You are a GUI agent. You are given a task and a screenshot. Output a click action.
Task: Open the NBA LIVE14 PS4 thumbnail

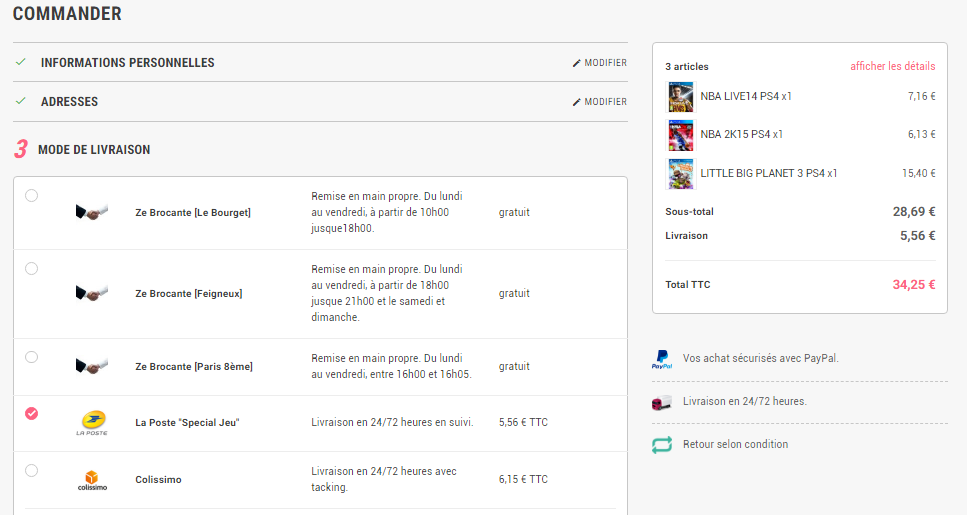[680, 97]
